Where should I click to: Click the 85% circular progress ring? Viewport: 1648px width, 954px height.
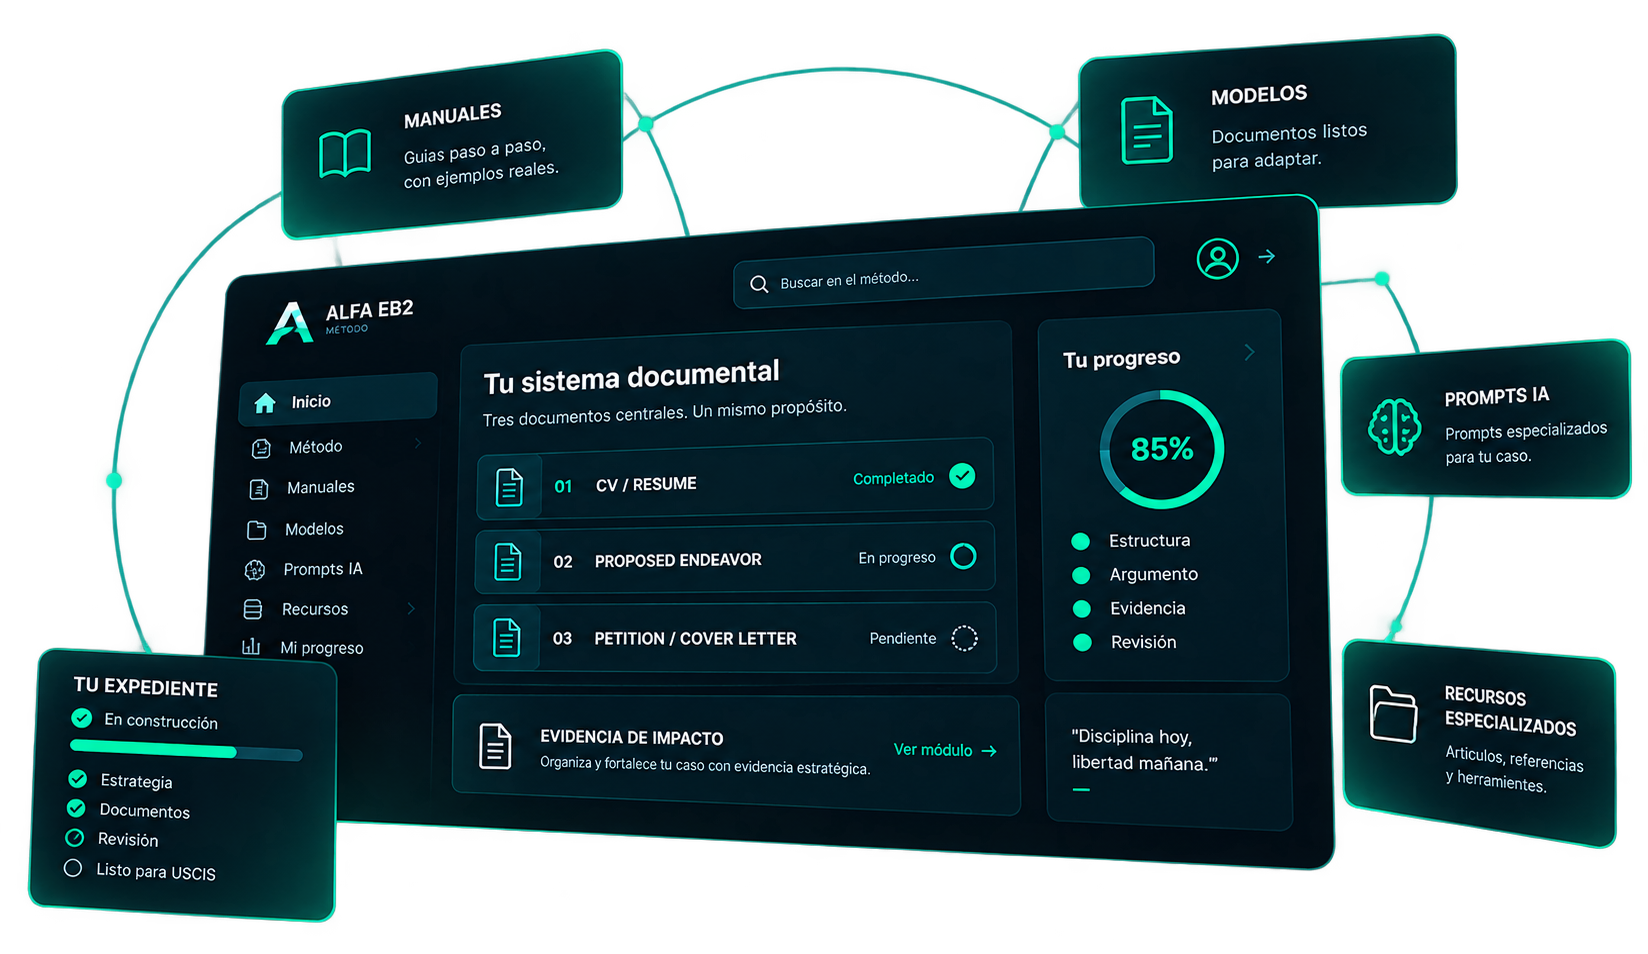tap(1162, 449)
